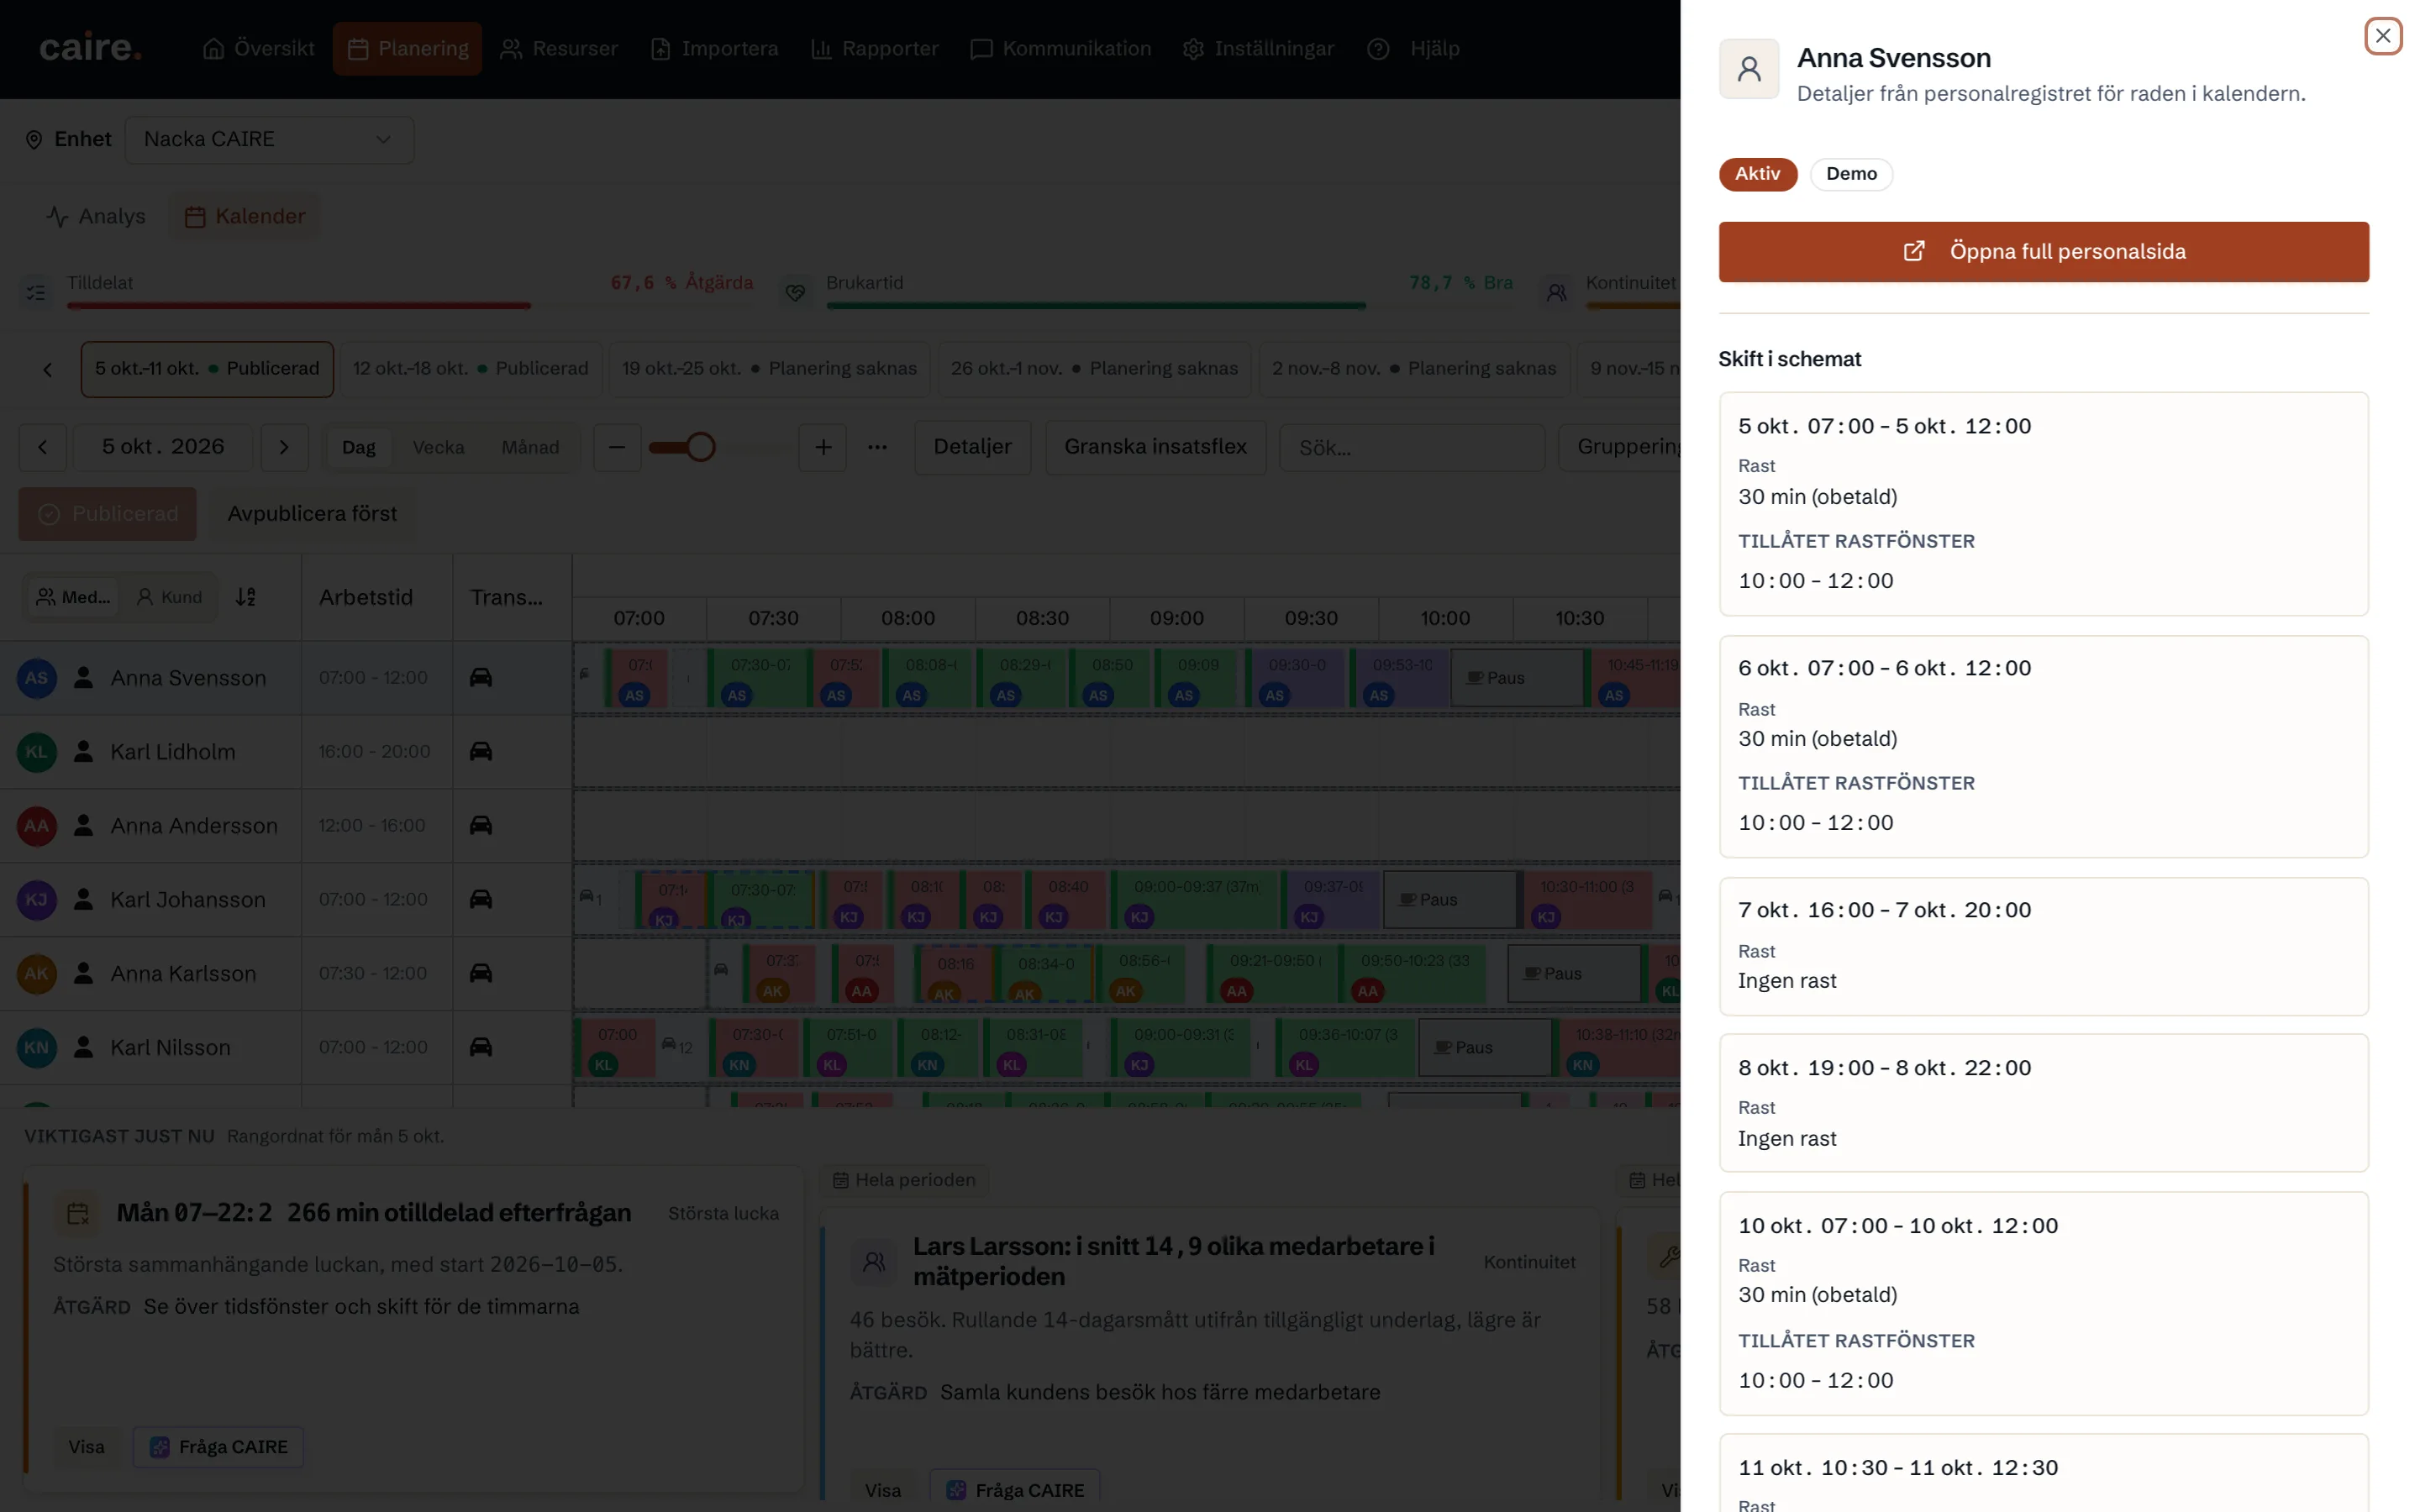Click Karl Lidholm's car transport icon
The width and height of the screenshot is (2420, 1512).
coord(481,751)
